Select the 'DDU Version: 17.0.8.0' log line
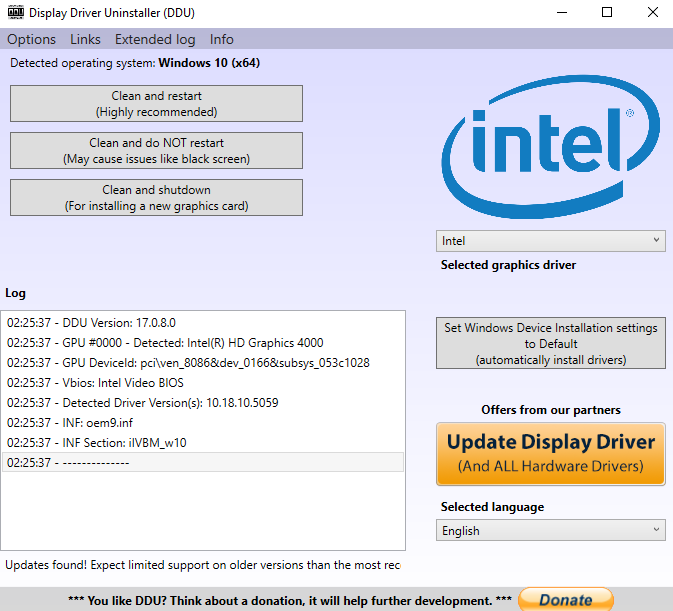 point(203,323)
